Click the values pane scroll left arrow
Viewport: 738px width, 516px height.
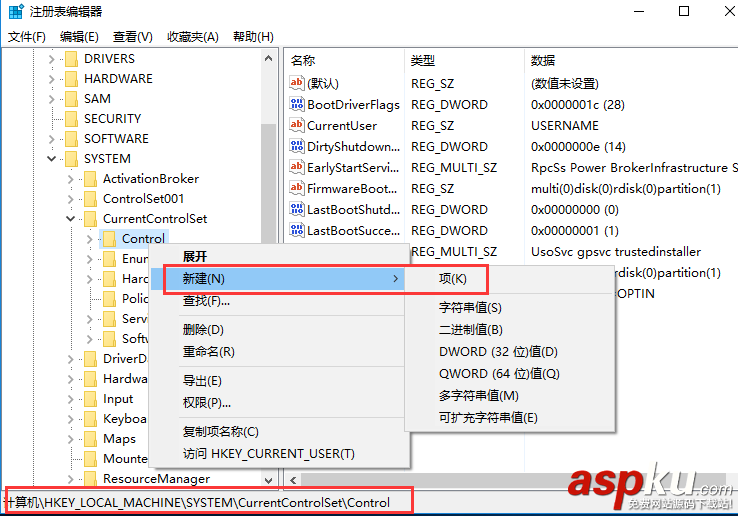coord(294,480)
